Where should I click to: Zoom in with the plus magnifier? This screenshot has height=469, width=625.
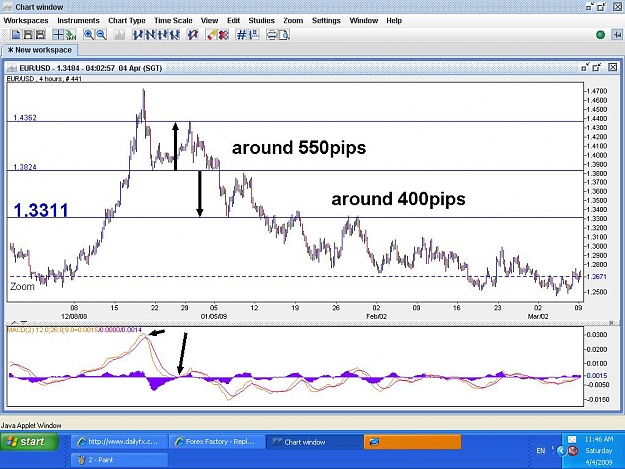tap(88, 35)
